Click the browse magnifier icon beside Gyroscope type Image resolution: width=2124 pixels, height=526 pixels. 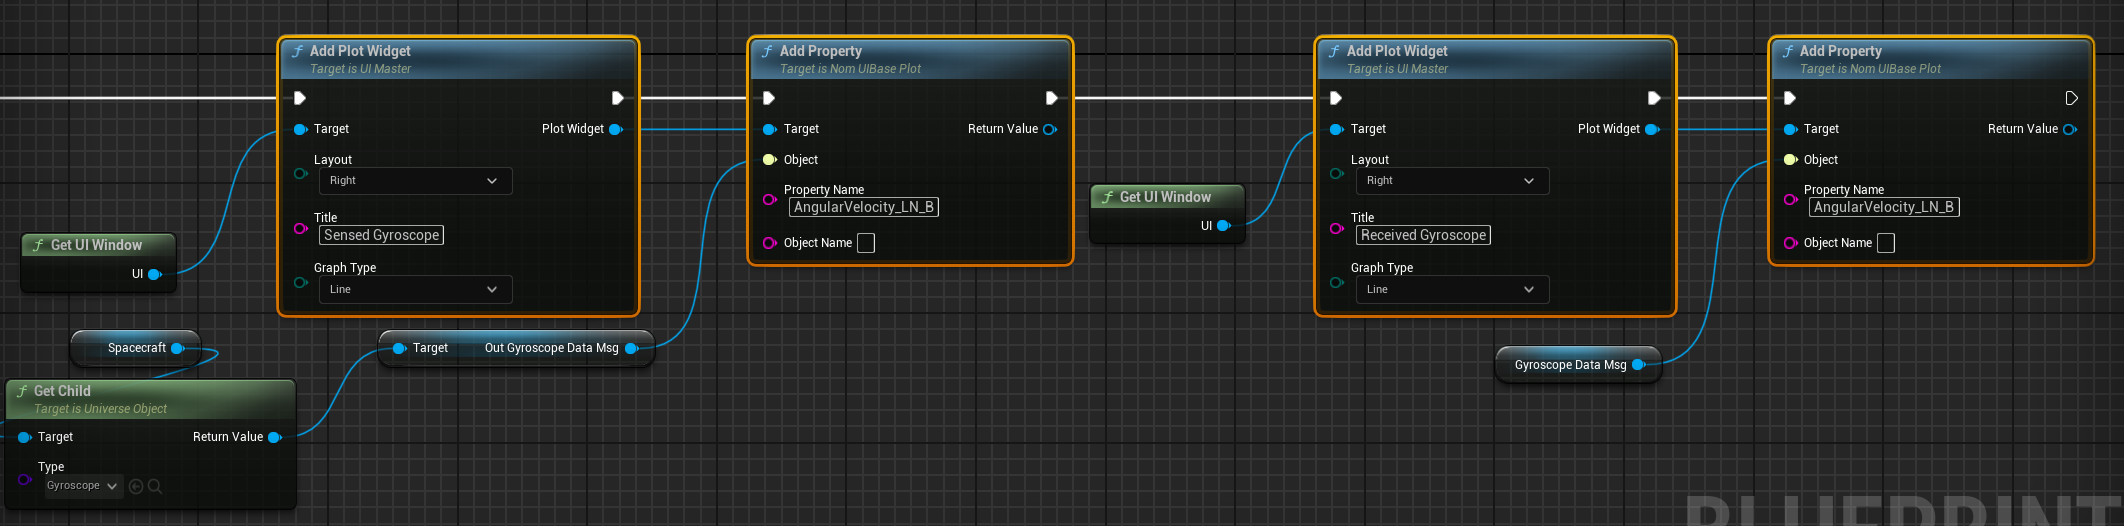pos(155,486)
